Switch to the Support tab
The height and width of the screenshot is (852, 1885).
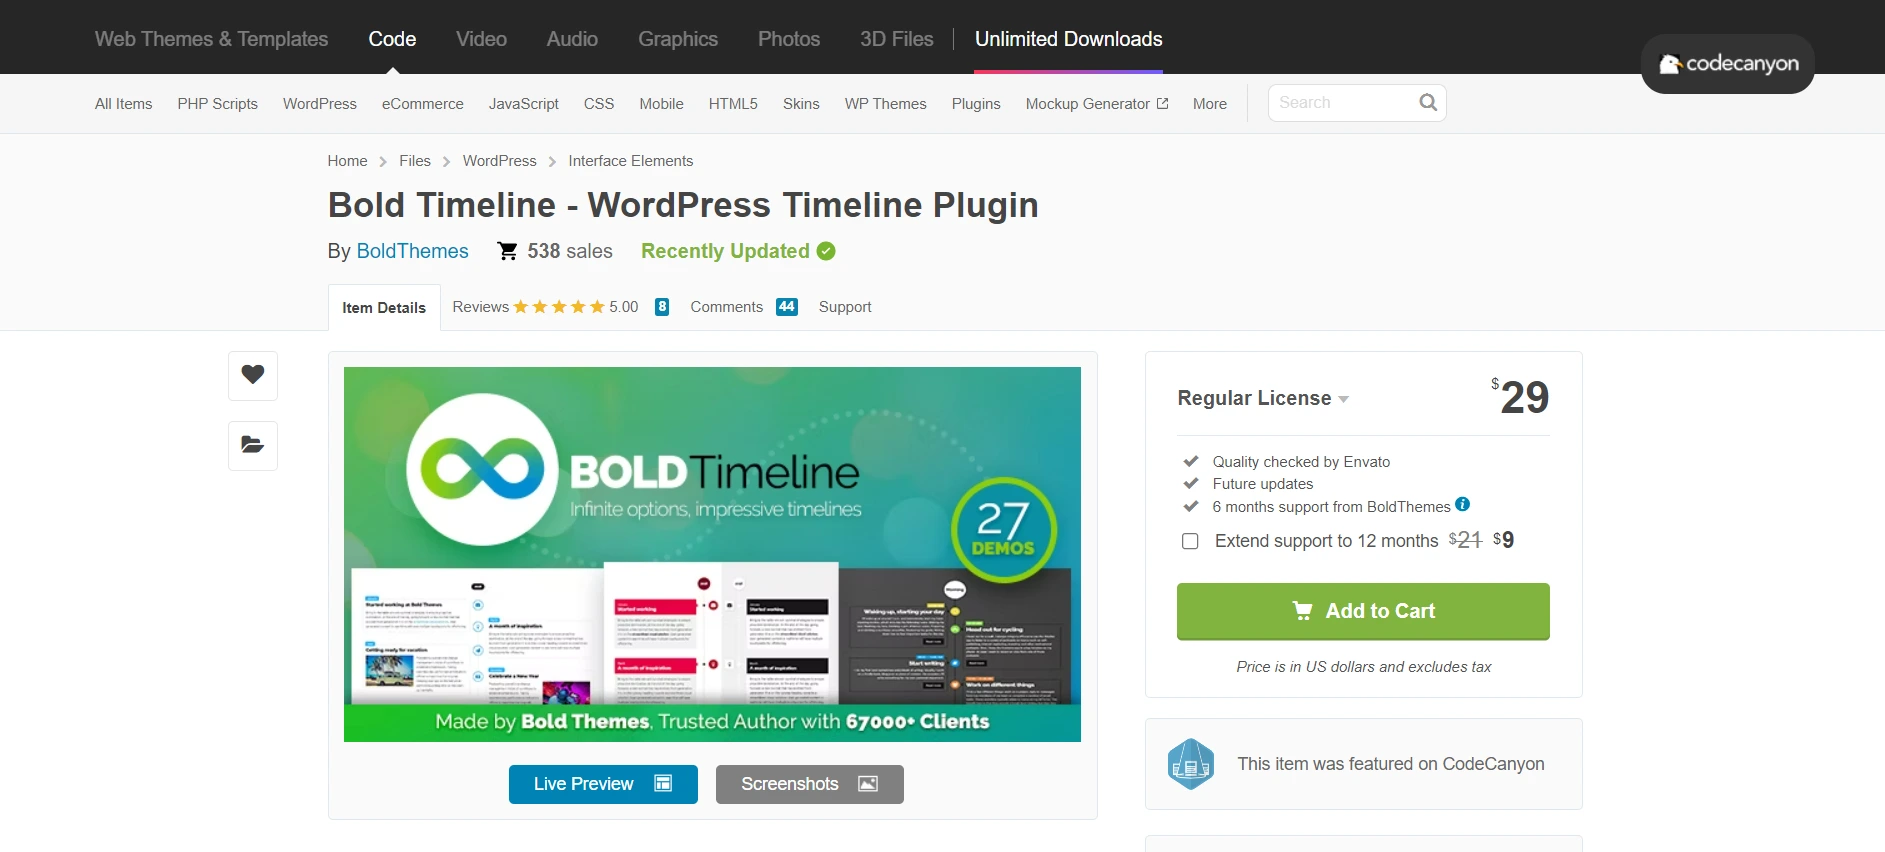pyautogui.click(x=845, y=307)
